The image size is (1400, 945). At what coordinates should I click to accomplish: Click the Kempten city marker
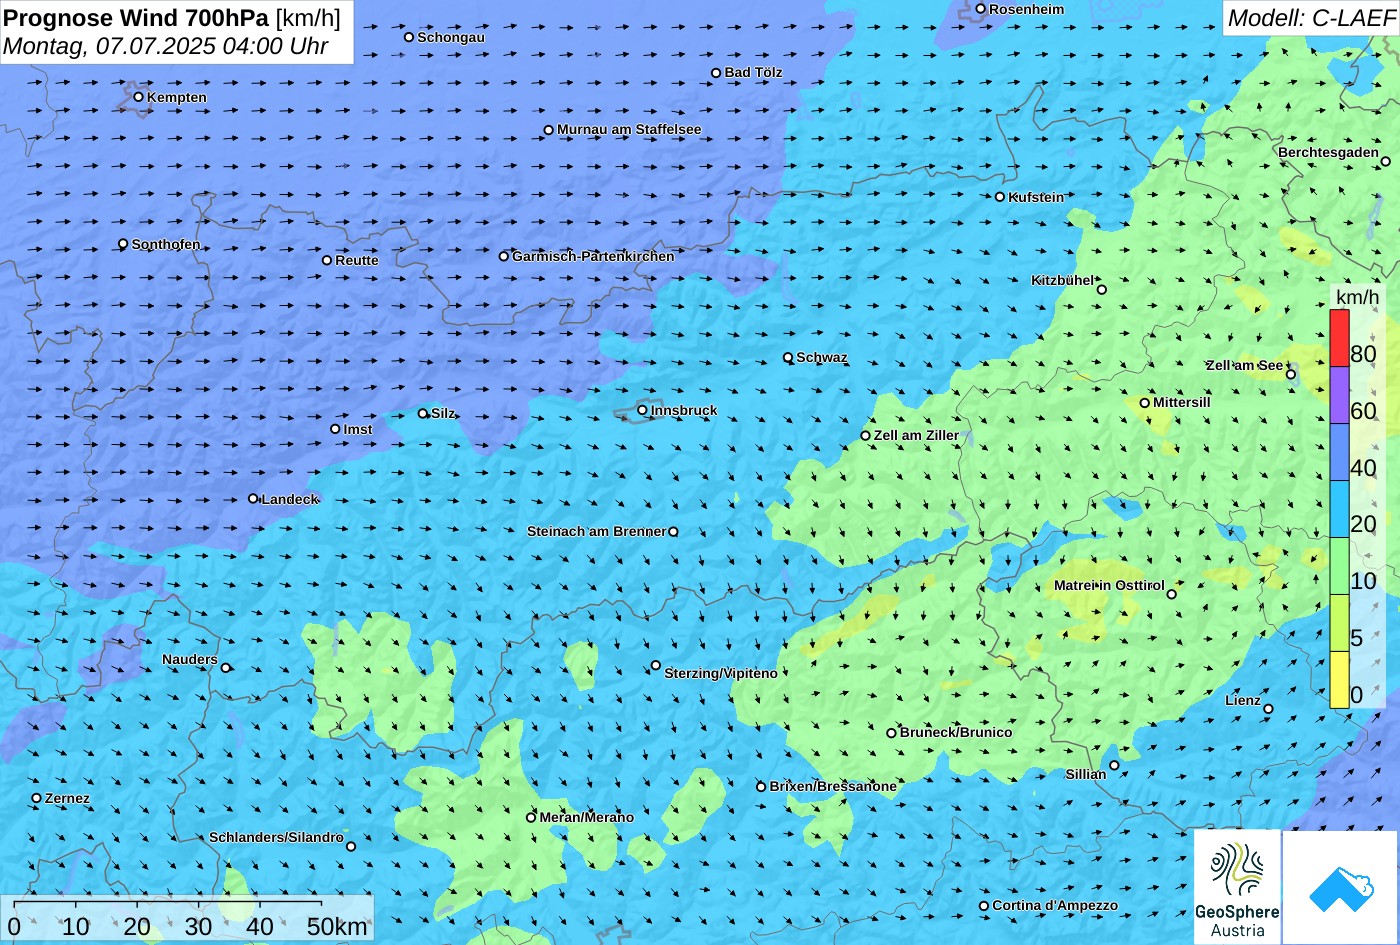click(138, 97)
